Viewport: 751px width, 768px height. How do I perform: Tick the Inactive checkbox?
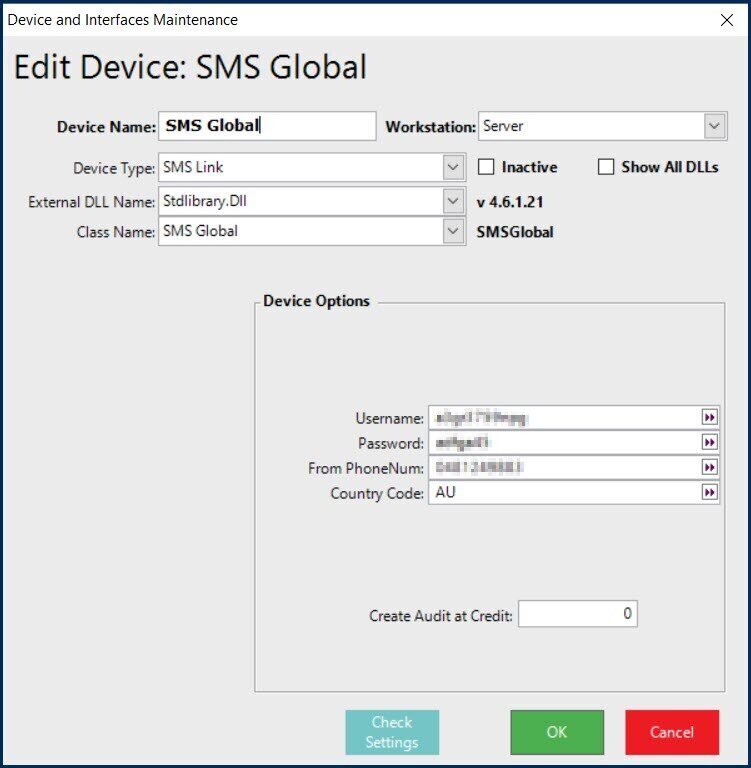(486, 167)
